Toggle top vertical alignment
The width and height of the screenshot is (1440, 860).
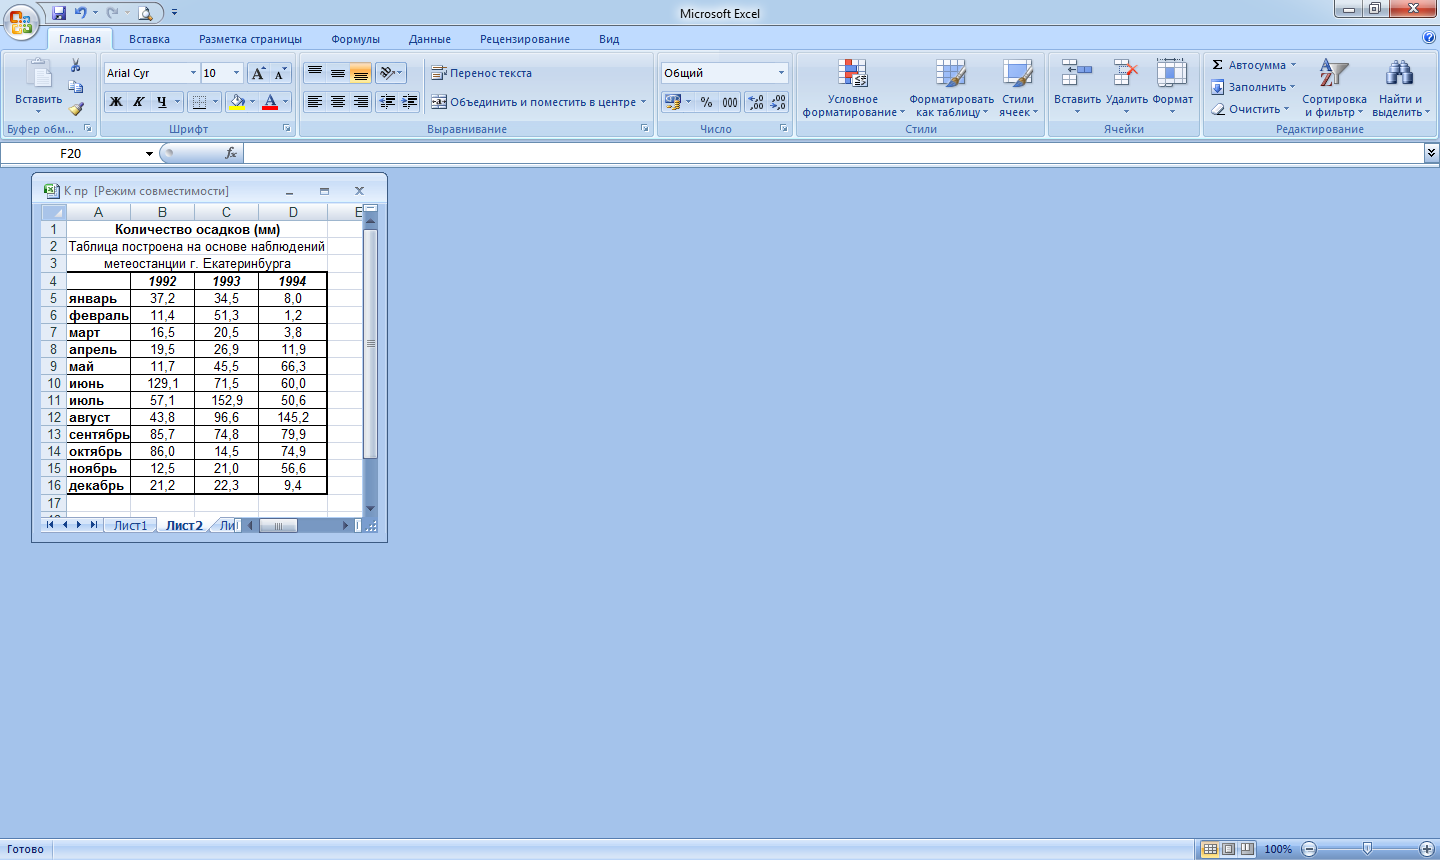point(315,73)
